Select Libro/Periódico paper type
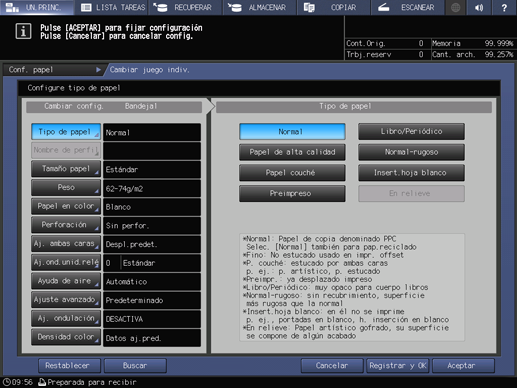 point(411,131)
